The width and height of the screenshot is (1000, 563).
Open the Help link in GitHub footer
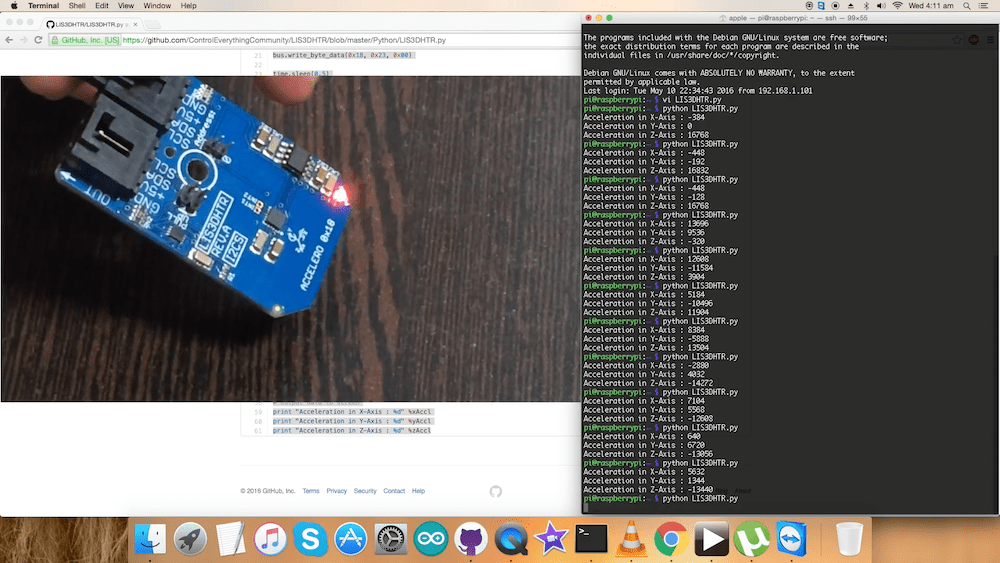pyautogui.click(x=418, y=491)
